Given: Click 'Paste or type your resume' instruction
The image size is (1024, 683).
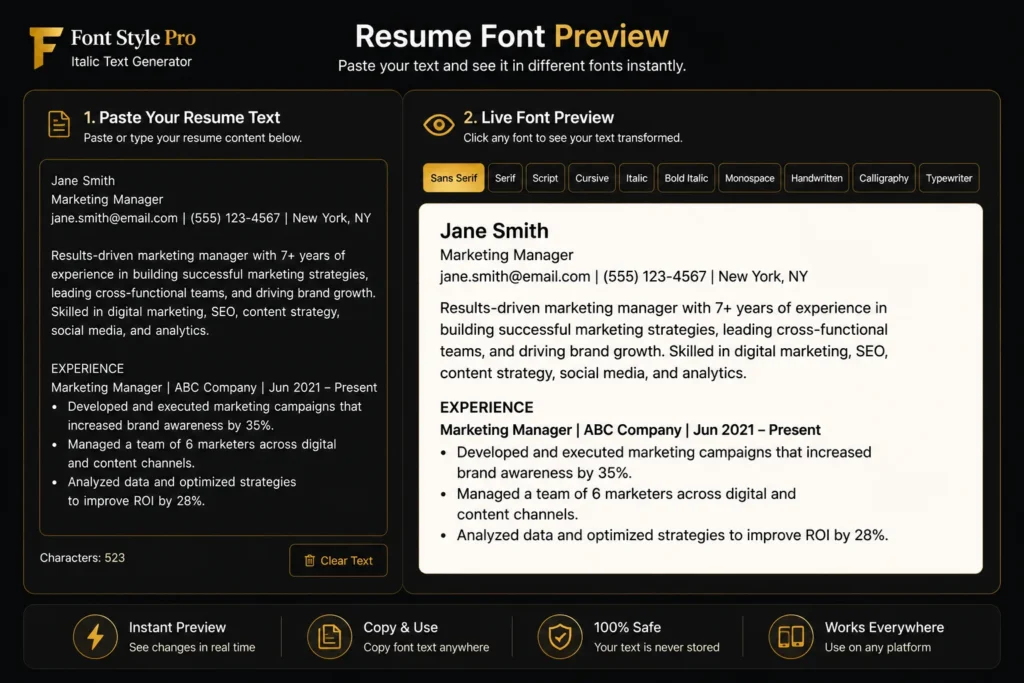Looking at the screenshot, I should coord(193,138).
